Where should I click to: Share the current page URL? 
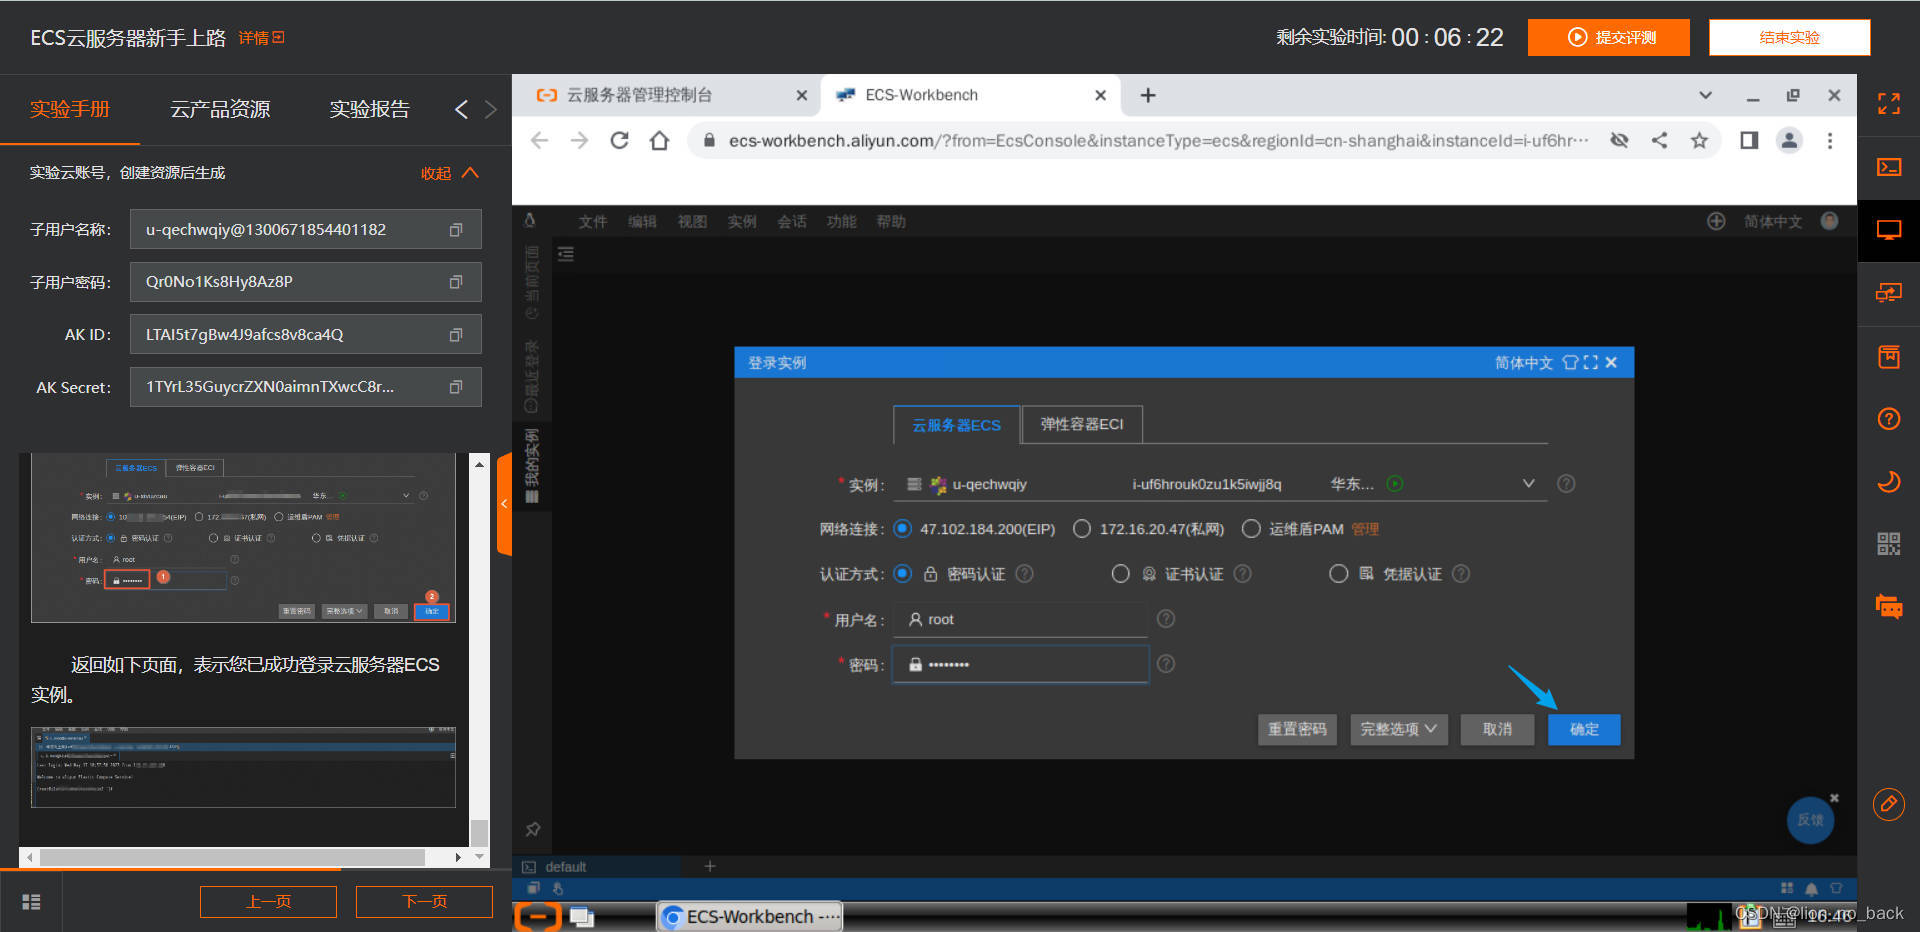click(1659, 141)
